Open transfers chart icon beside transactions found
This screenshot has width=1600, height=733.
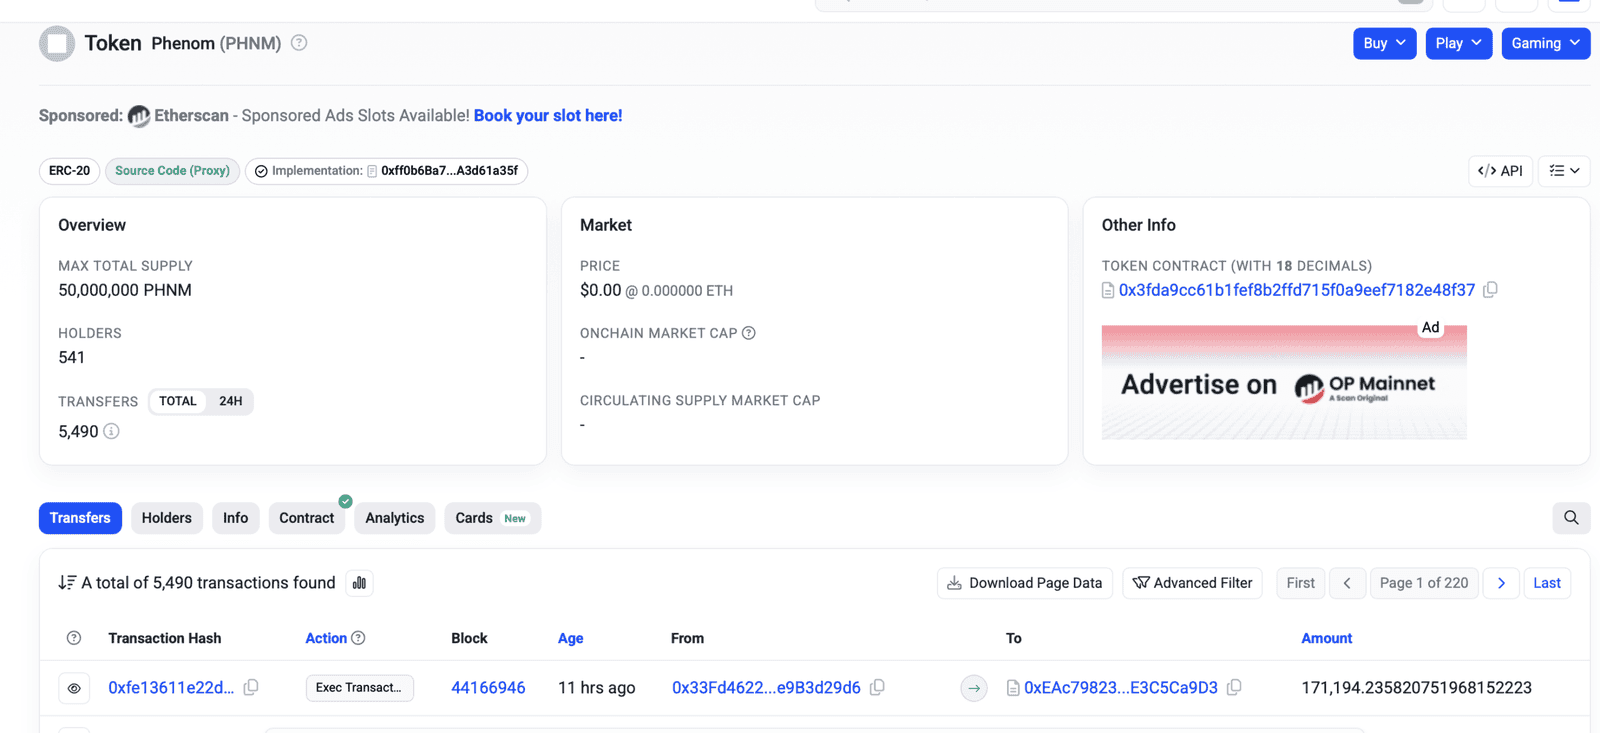point(359,583)
